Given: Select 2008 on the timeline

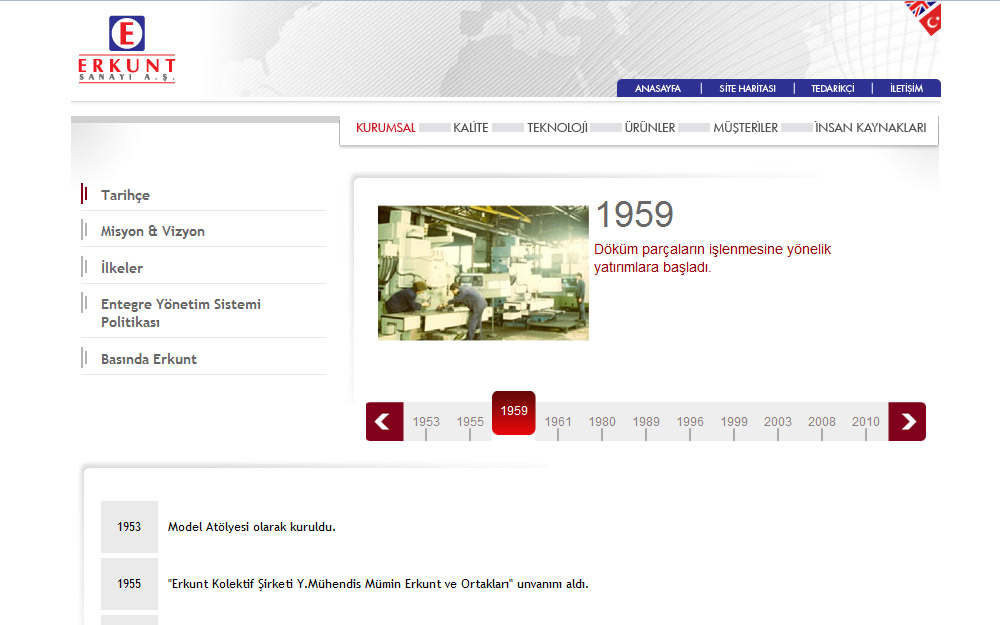Looking at the screenshot, I should [821, 422].
